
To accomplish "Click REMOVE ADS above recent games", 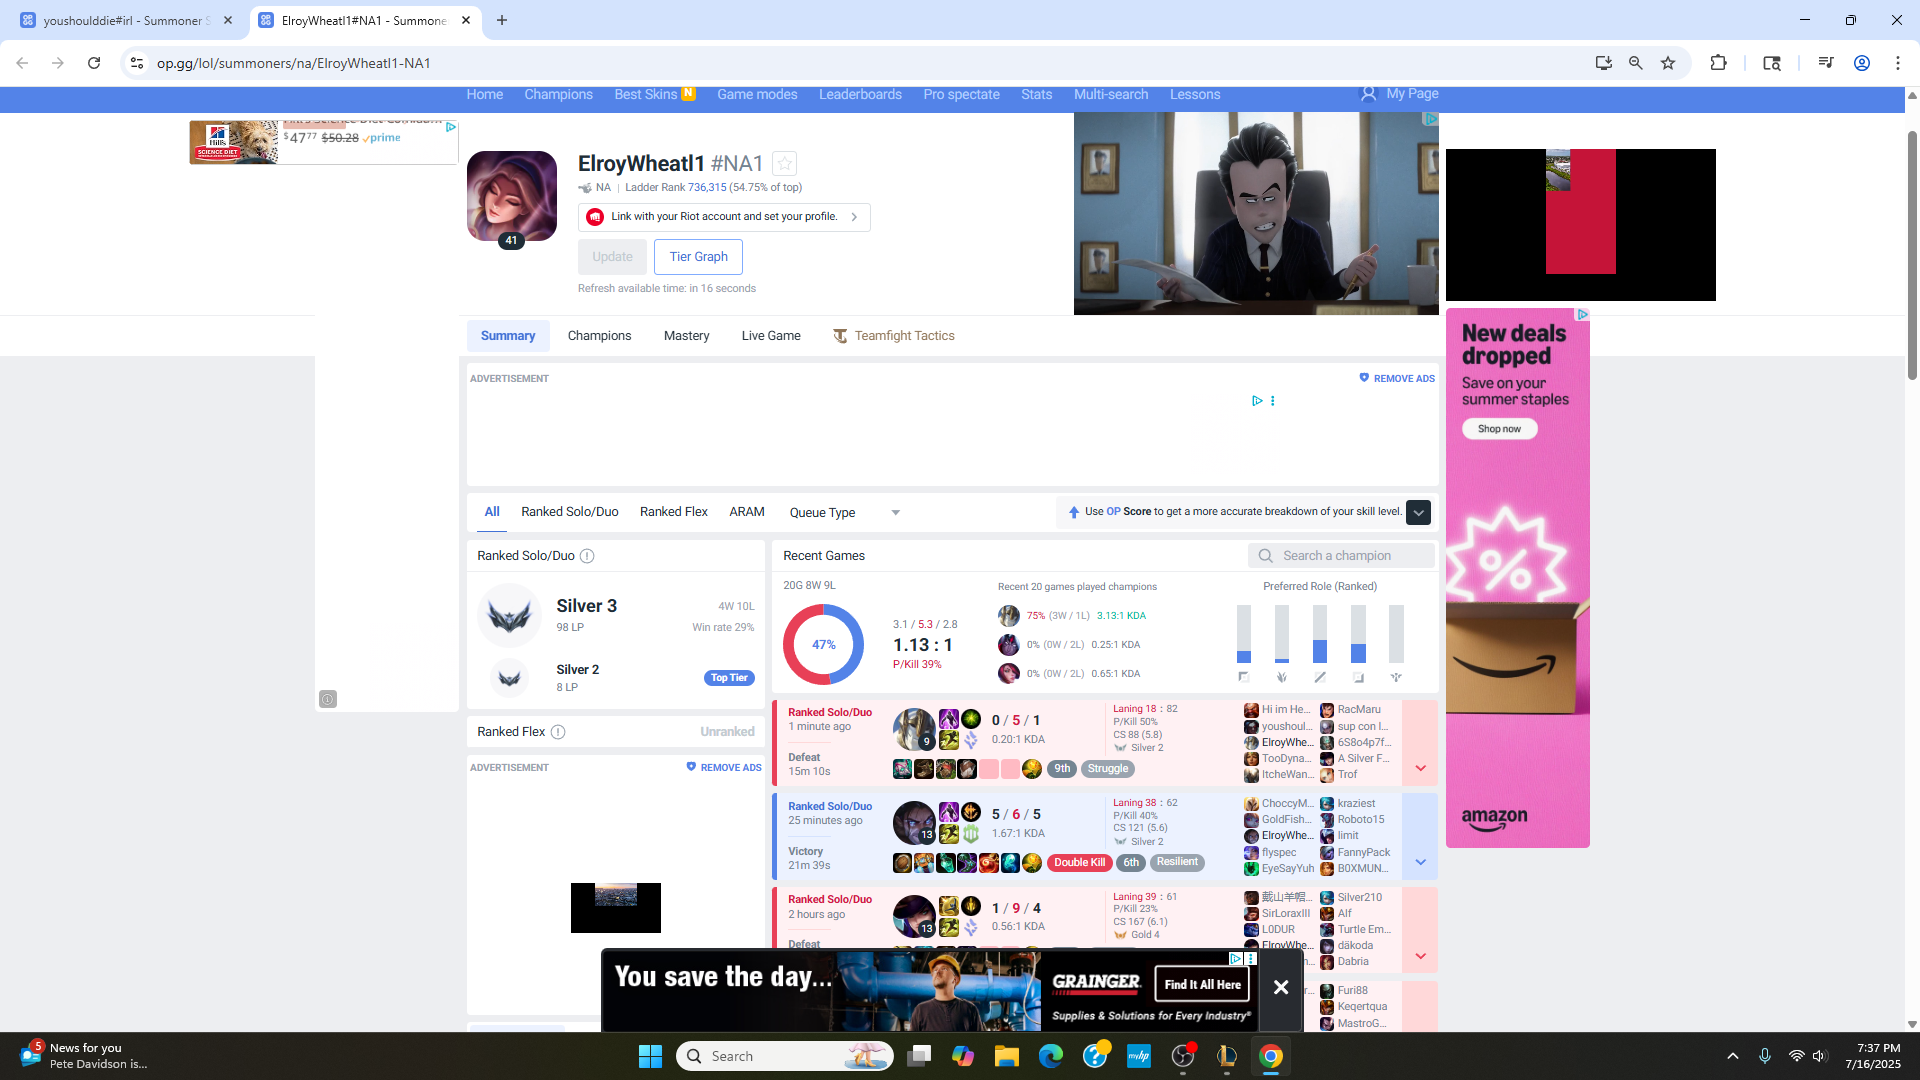I will (x=1397, y=378).
